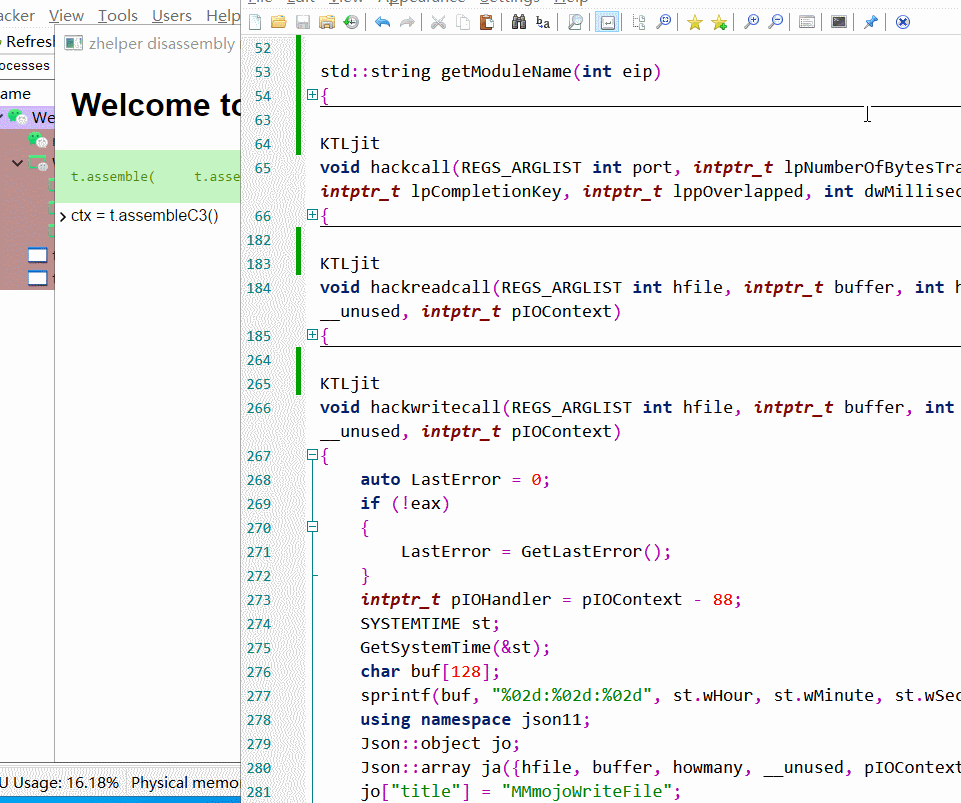
Task: Collapse the child process tree node chevron
Action: point(17,163)
